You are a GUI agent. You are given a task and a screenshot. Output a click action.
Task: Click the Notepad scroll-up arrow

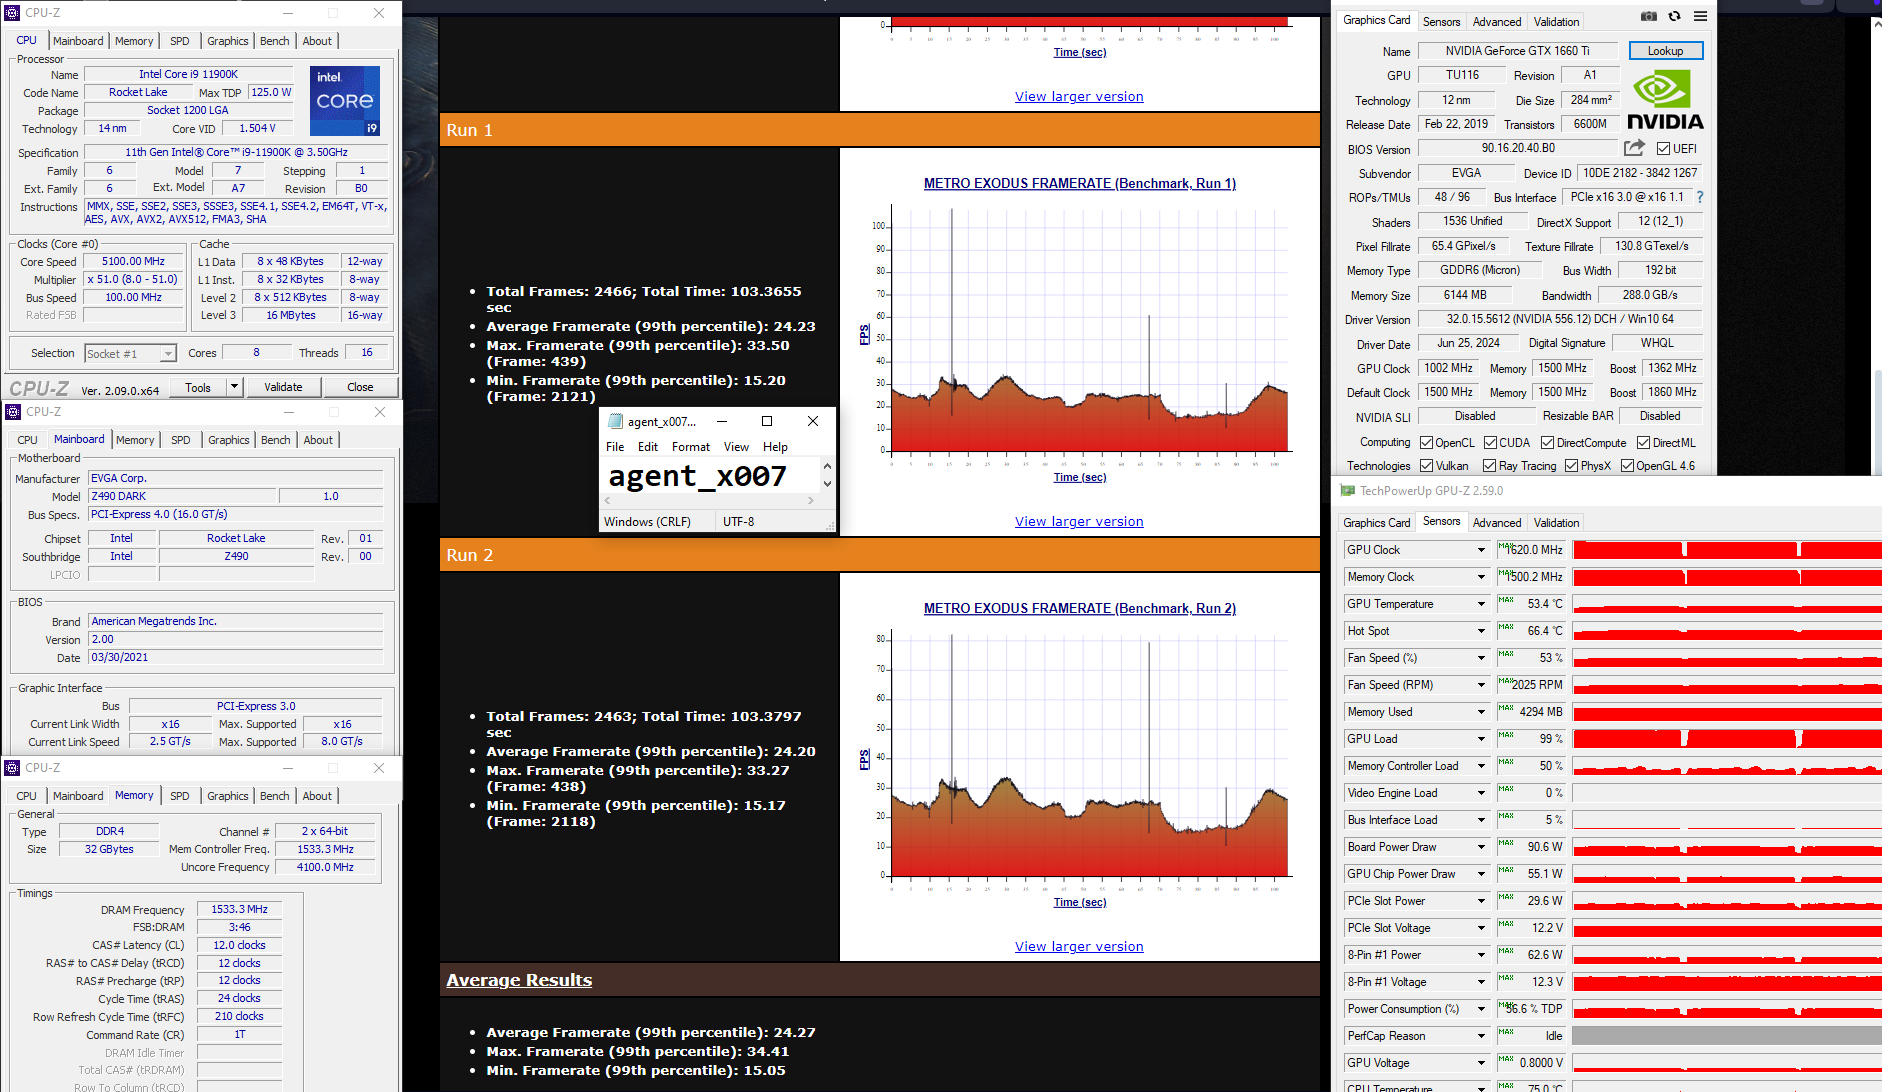coord(827,466)
